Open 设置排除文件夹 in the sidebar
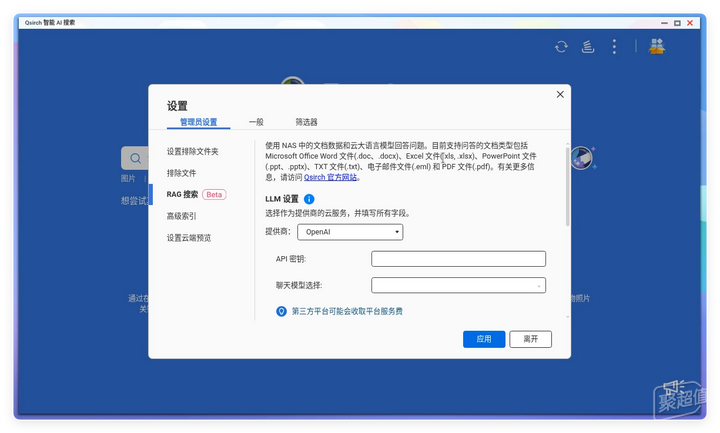 (192, 151)
